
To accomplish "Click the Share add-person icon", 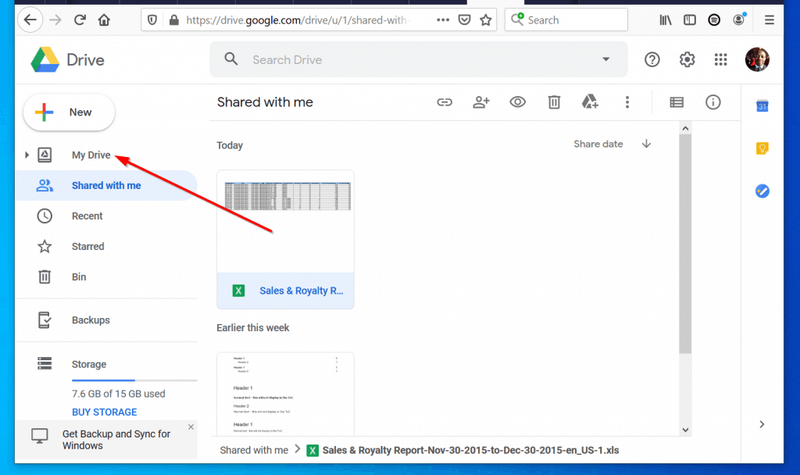I will [x=481, y=102].
